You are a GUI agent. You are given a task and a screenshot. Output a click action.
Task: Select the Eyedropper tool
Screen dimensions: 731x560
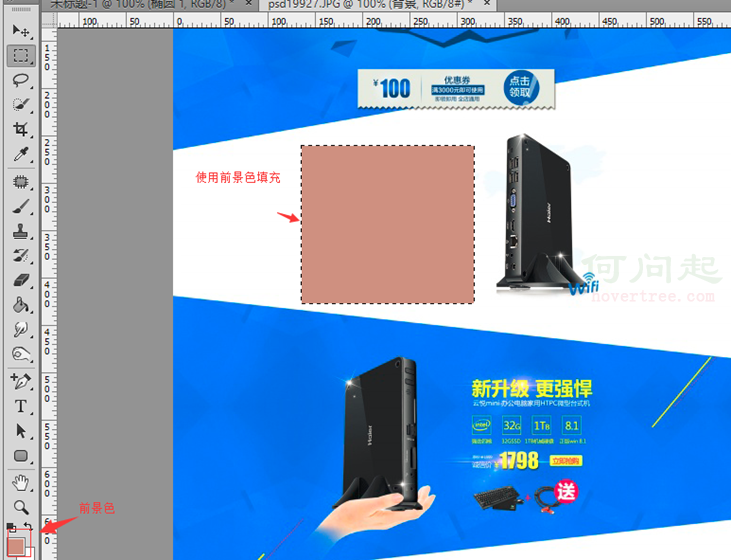click(x=20, y=154)
